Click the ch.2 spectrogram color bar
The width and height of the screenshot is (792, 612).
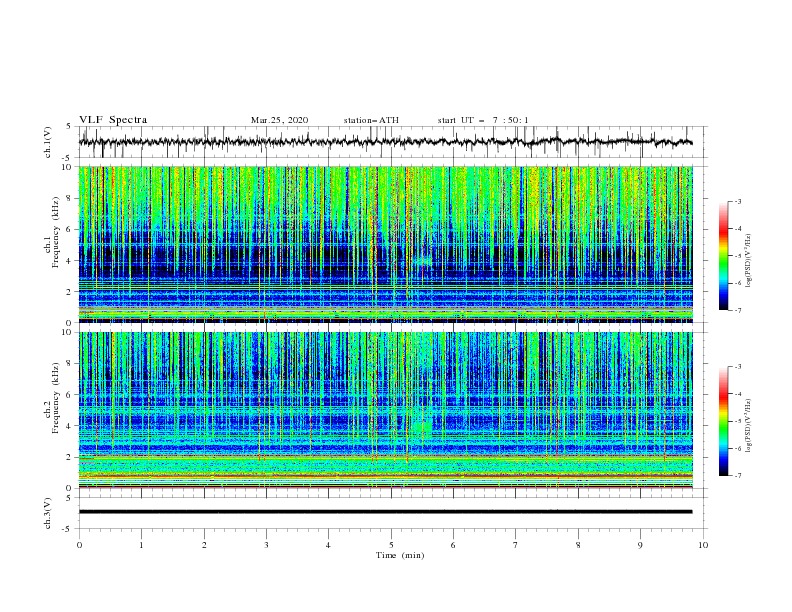[x=724, y=421]
